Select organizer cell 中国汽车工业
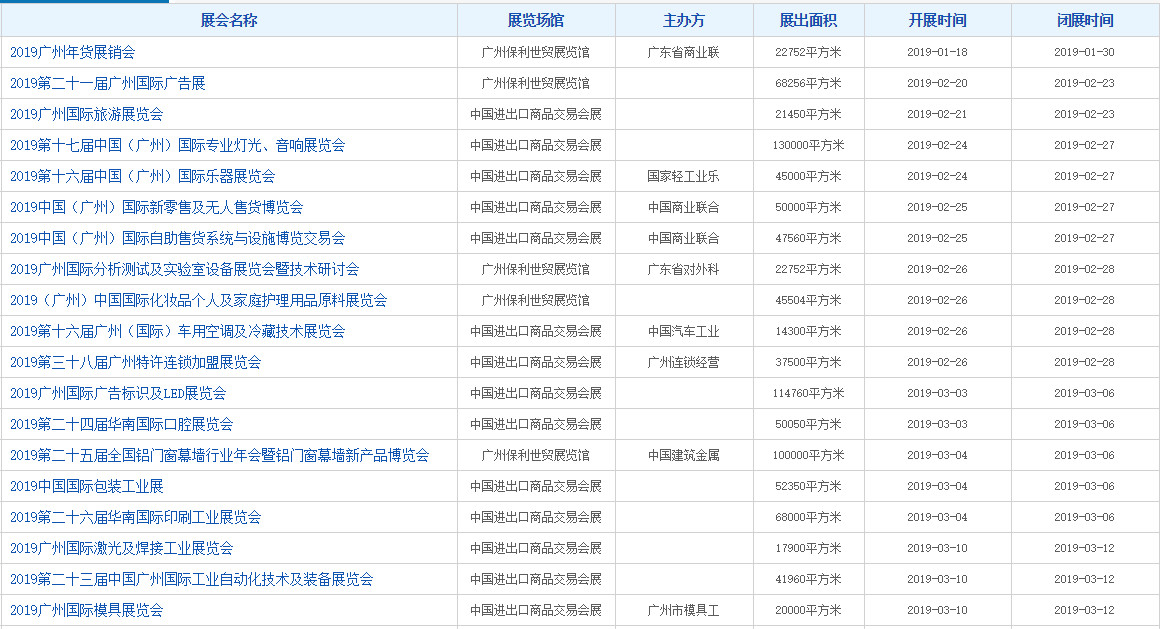This screenshot has width=1163, height=629. pyautogui.click(x=684, y=332)
